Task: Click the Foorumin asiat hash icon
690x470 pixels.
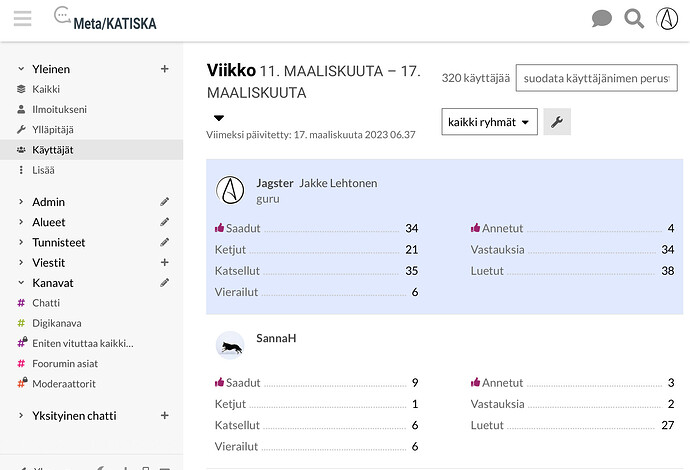Action: (21, 364)
